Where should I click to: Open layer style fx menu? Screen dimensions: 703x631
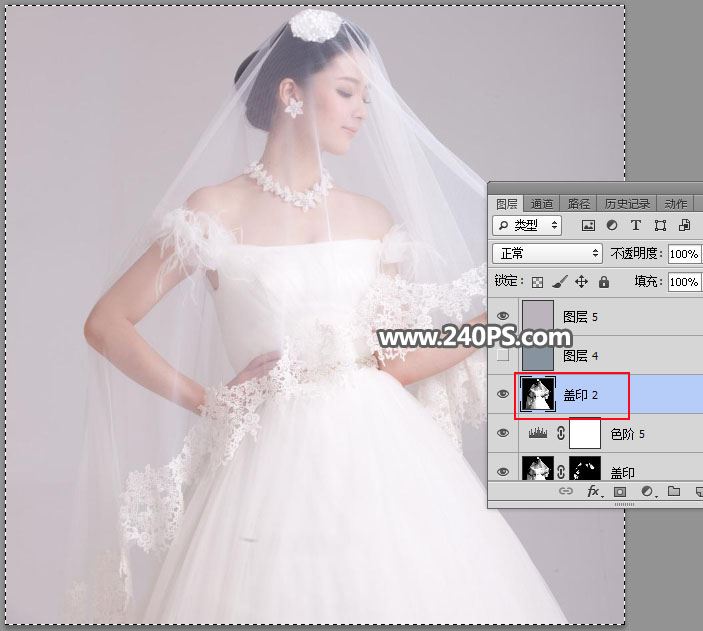coord(595,492)
